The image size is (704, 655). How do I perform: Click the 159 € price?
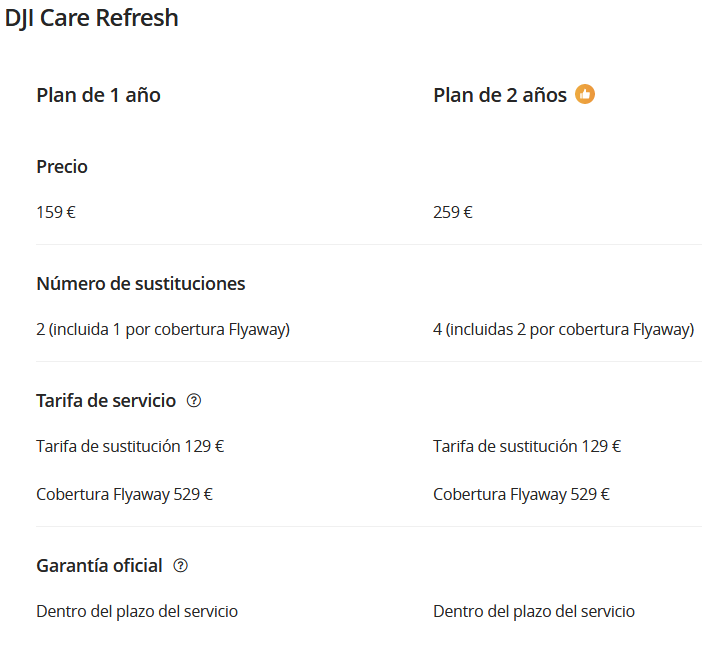(56, 212)
